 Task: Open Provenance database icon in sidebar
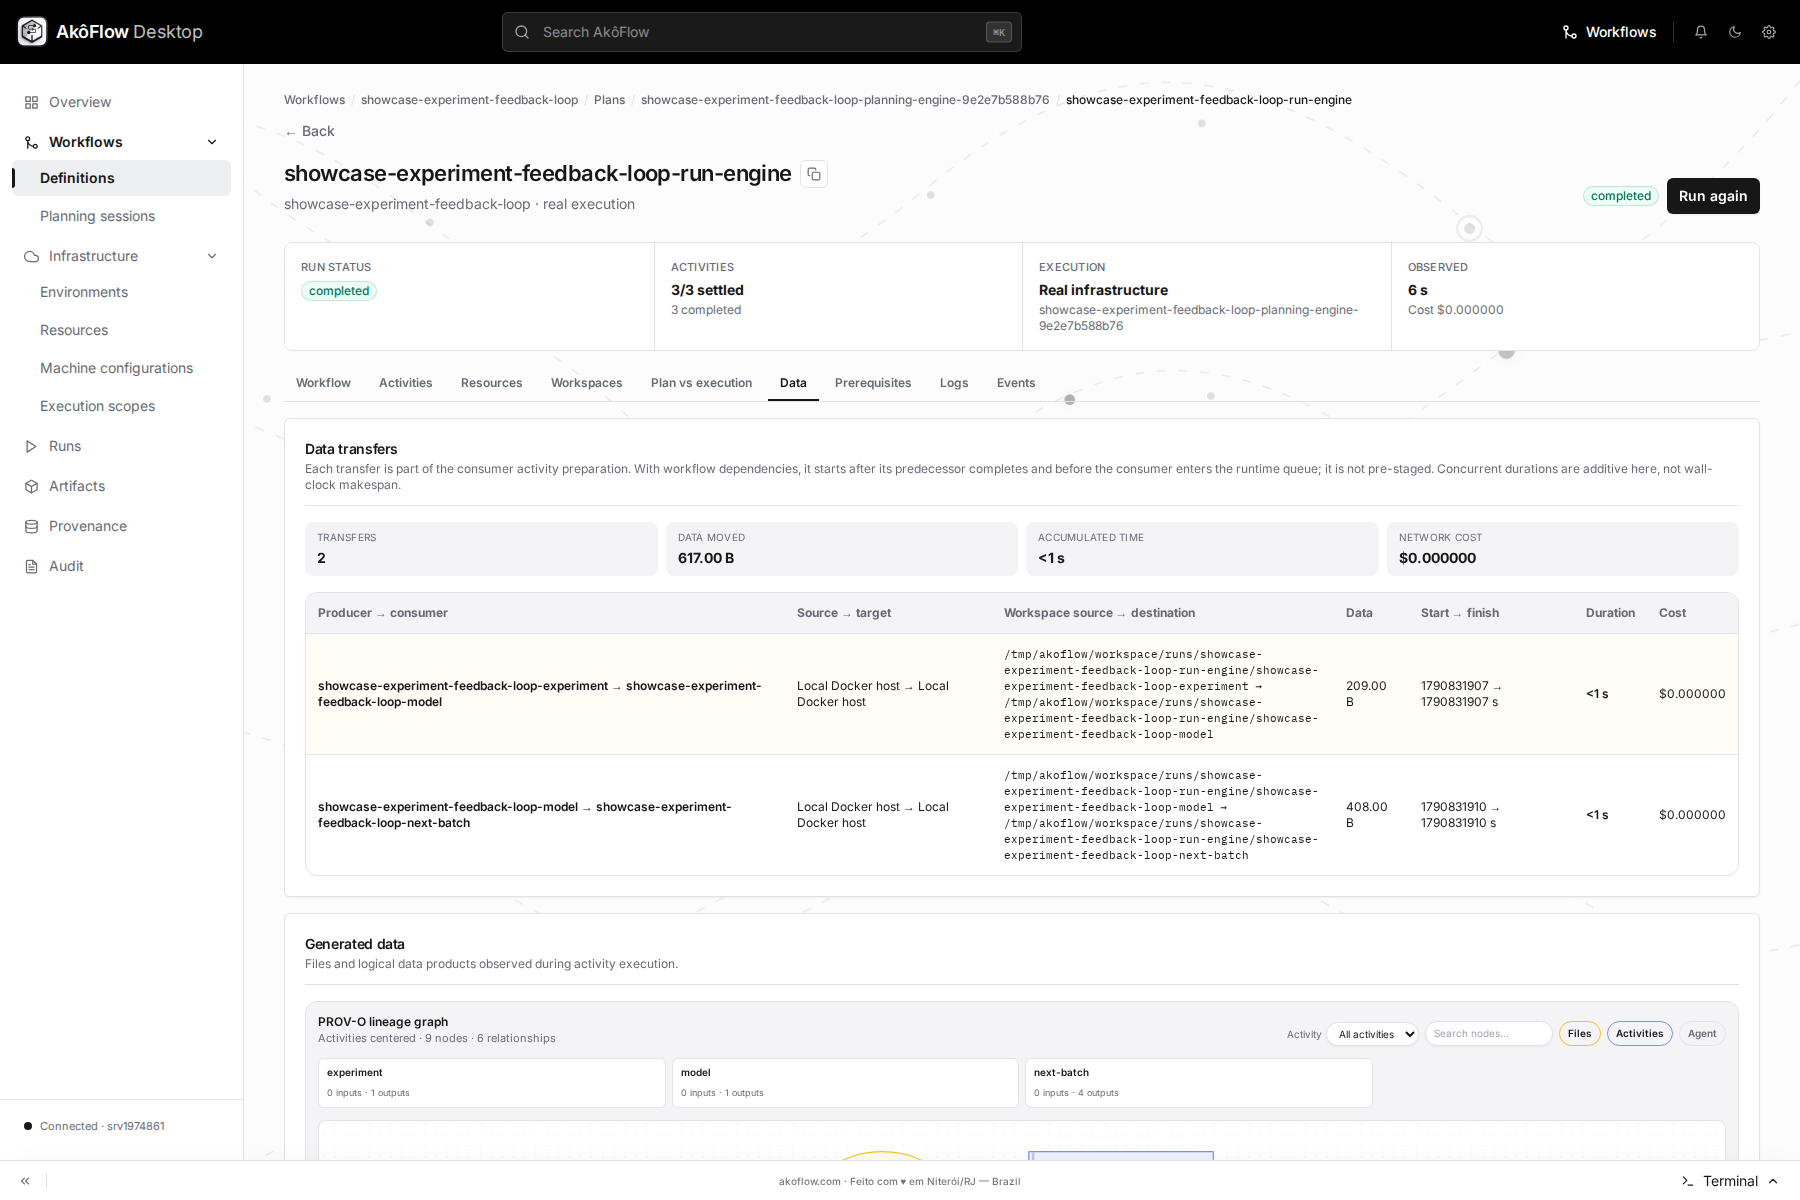(x=31, y=526)
